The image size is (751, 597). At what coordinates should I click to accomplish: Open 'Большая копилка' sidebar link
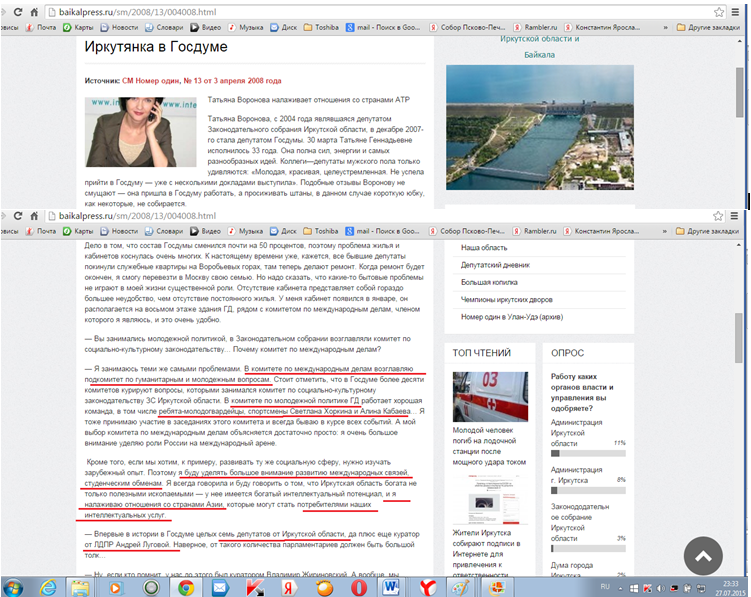[x=489, y=282]
